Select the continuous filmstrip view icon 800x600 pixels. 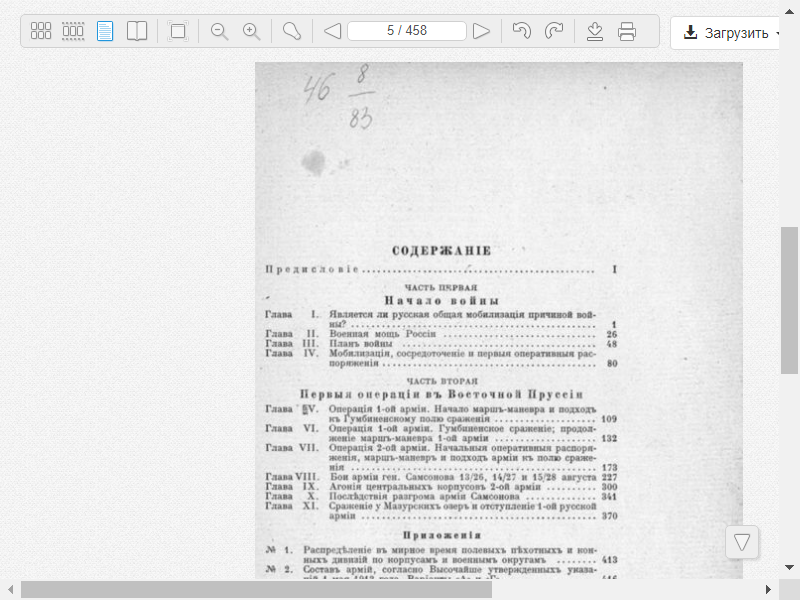[73, 31]
